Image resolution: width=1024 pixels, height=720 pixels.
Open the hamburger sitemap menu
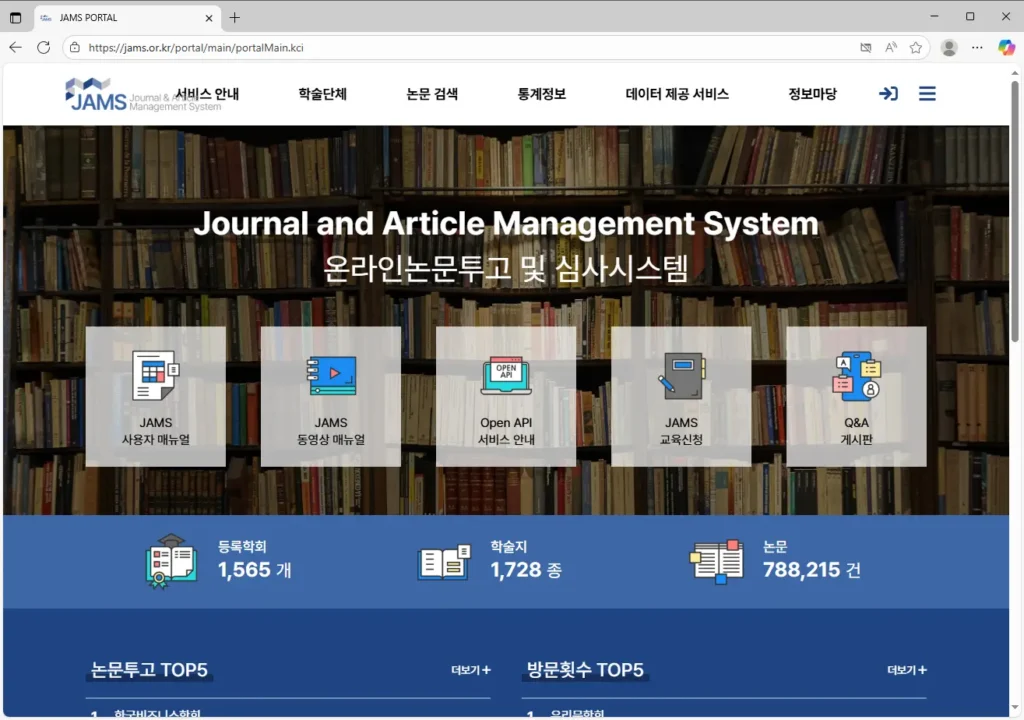tap(927, 93)
